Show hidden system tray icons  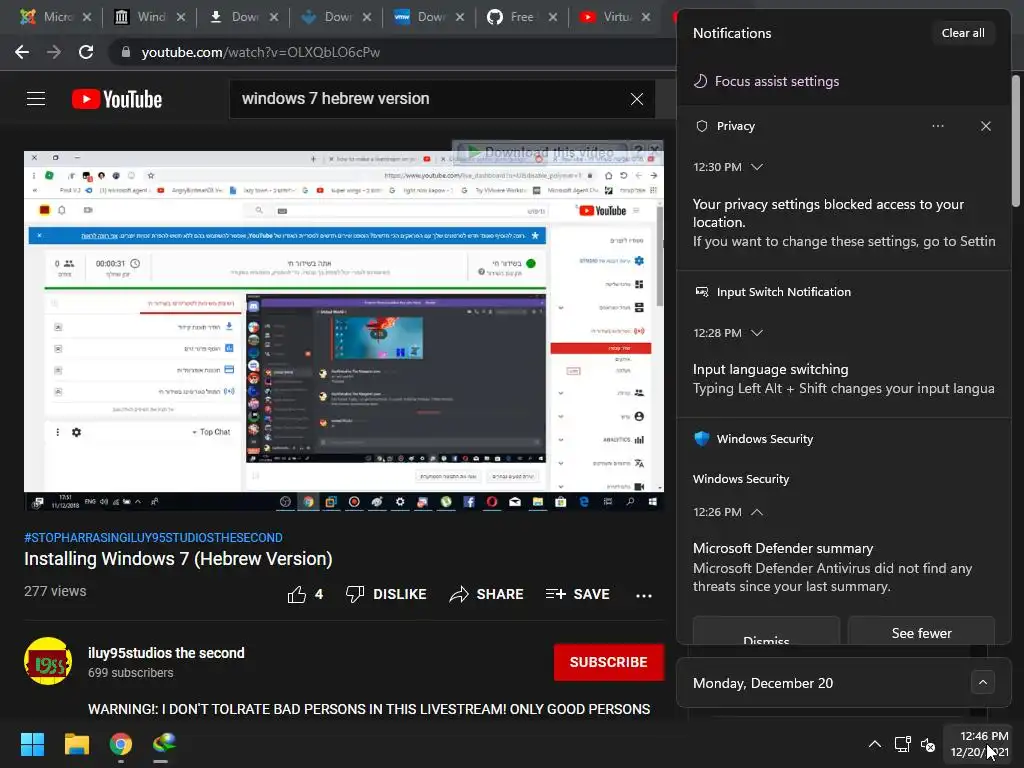coord(875,744)
